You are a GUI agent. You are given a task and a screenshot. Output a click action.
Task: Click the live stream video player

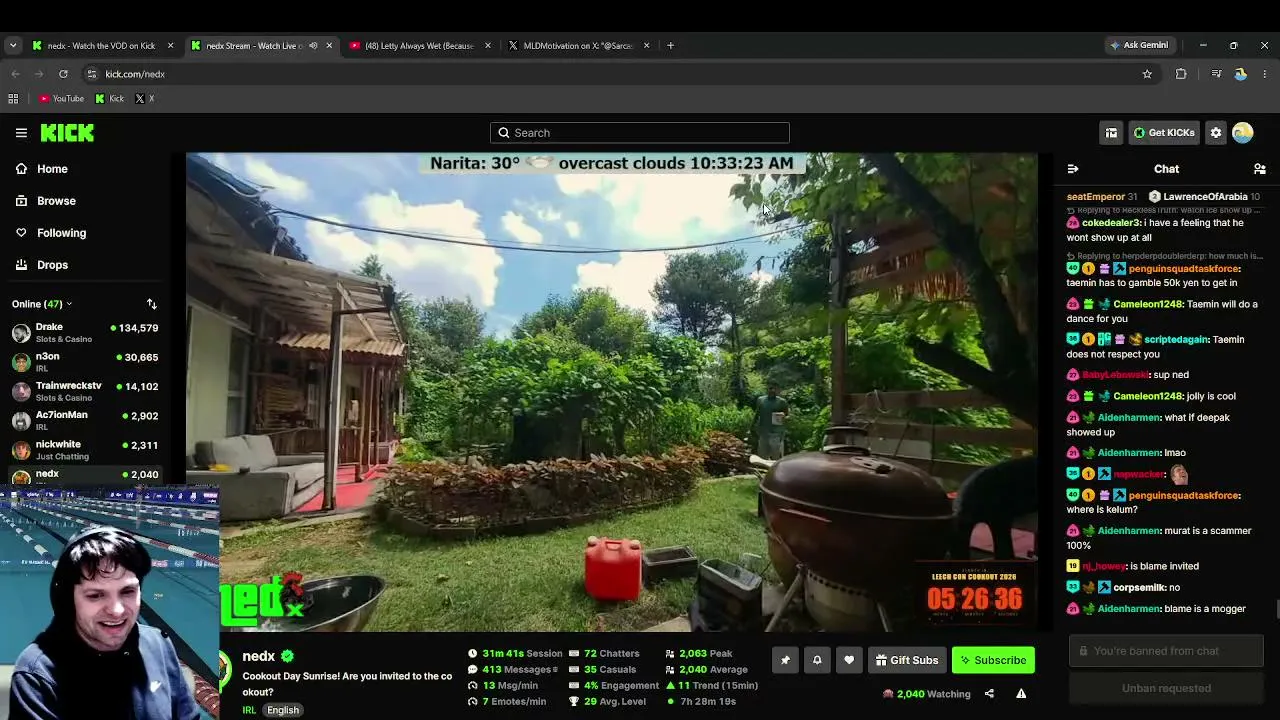(612, 392)
